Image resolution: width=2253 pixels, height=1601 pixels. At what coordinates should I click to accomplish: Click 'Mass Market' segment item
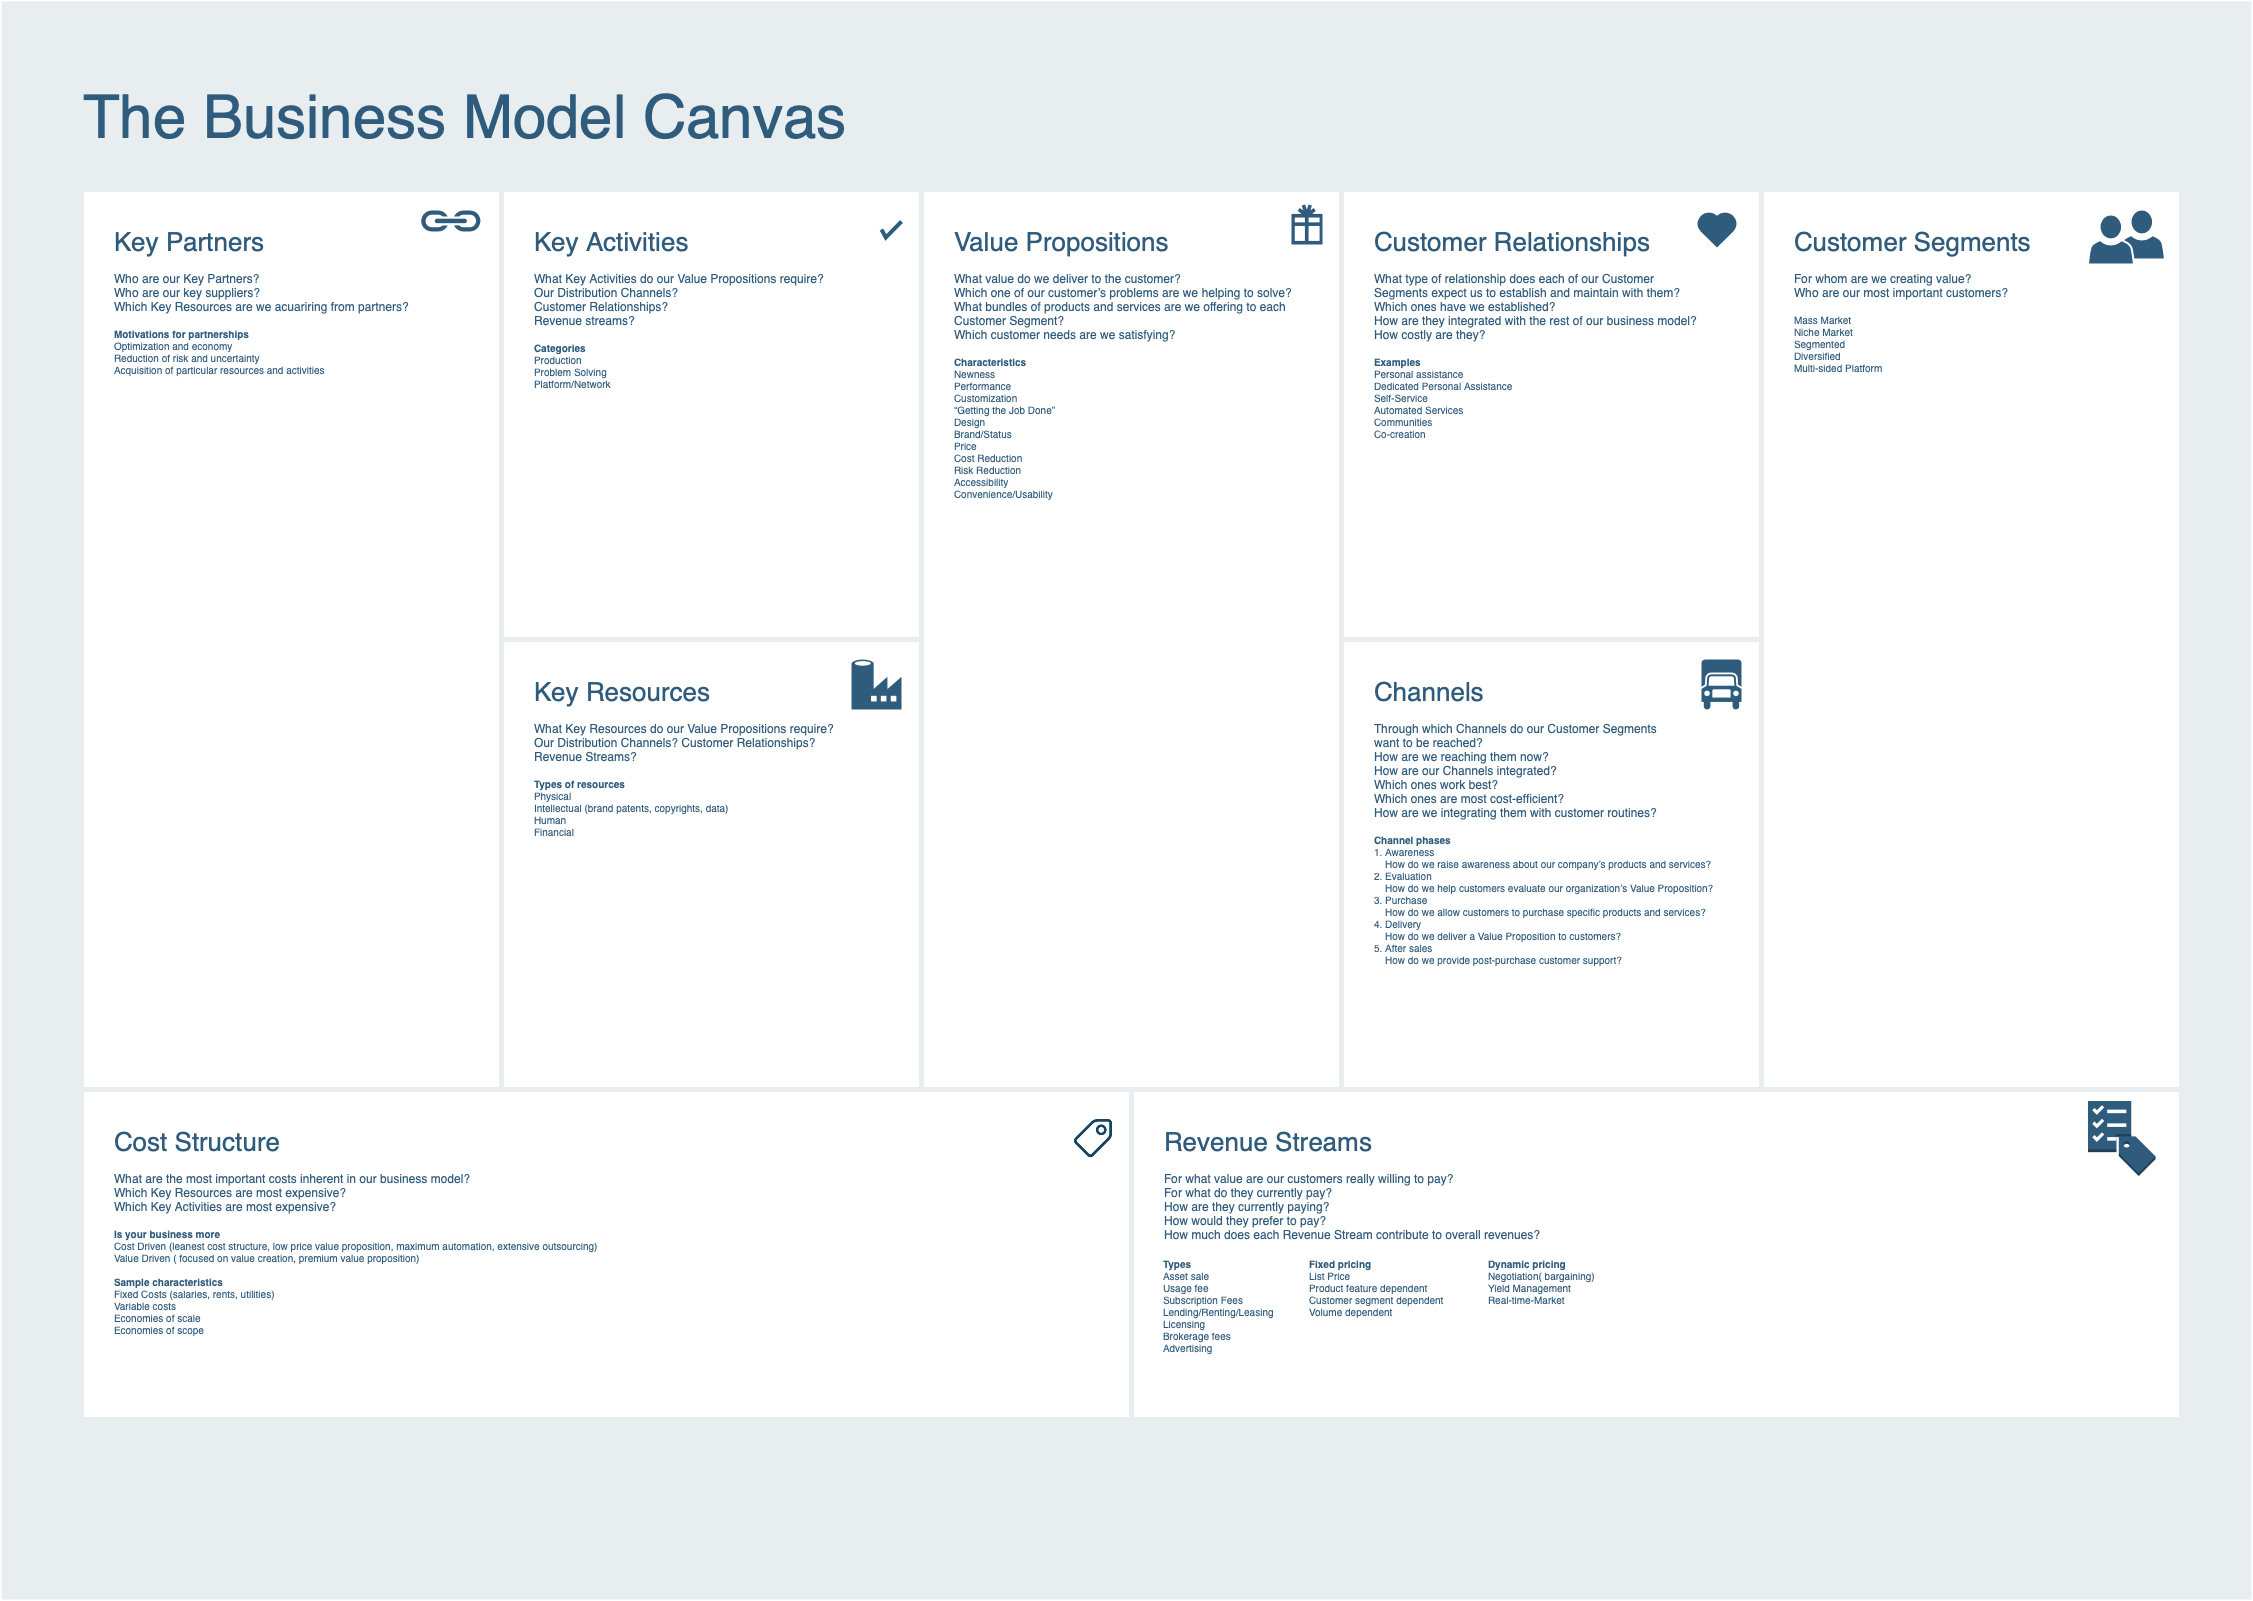tap(1822, 321)
